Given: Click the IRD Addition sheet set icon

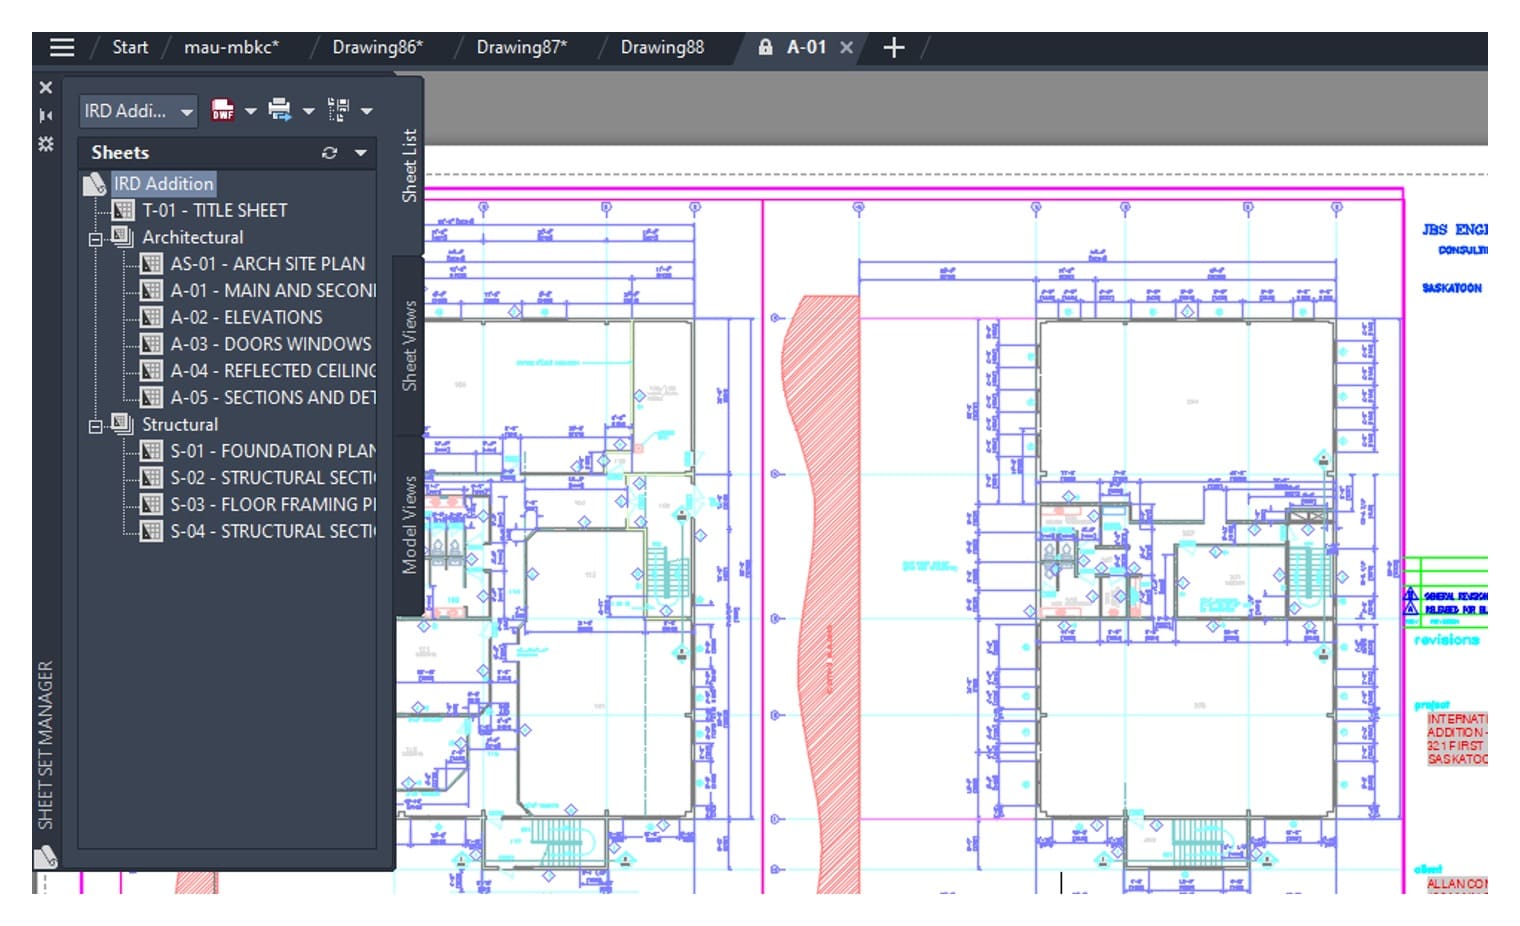Looking at the screenshot, I should pyautogui.click(x=95, y=184).
